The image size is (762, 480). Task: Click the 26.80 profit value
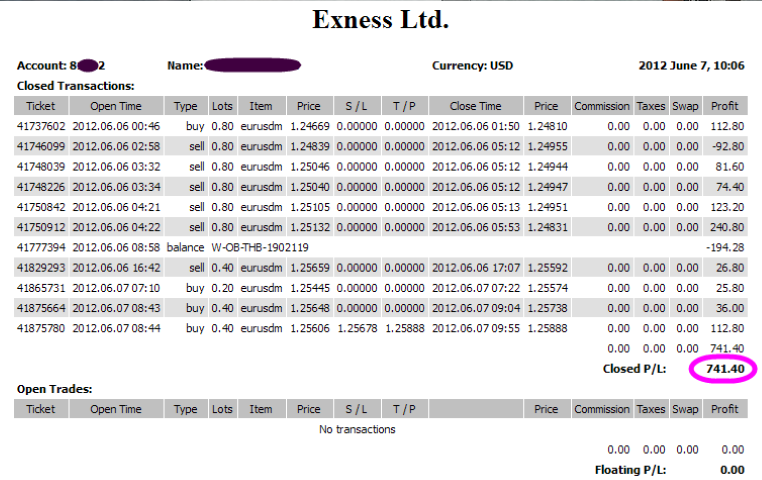tap(729, 268)
